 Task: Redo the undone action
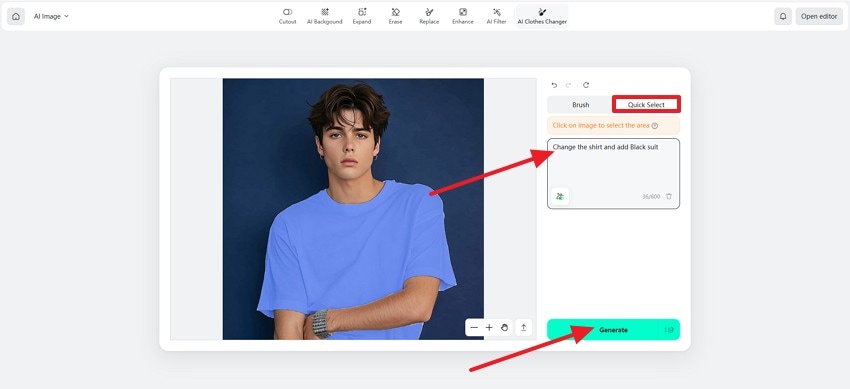click(569, 85)
